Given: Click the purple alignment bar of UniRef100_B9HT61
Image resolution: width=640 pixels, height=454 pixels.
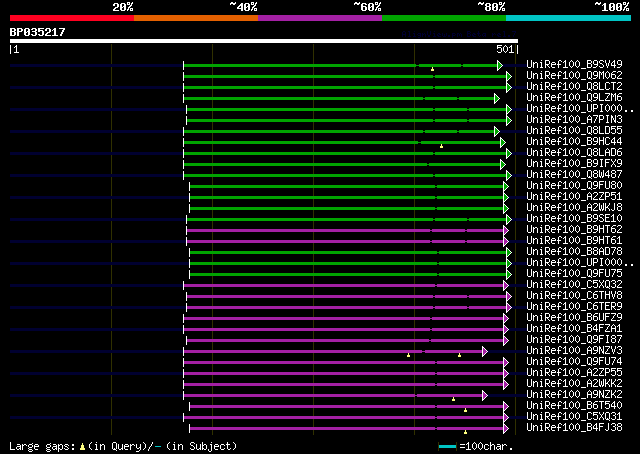Looking at the screenshot, I should [x=346, y=242].
